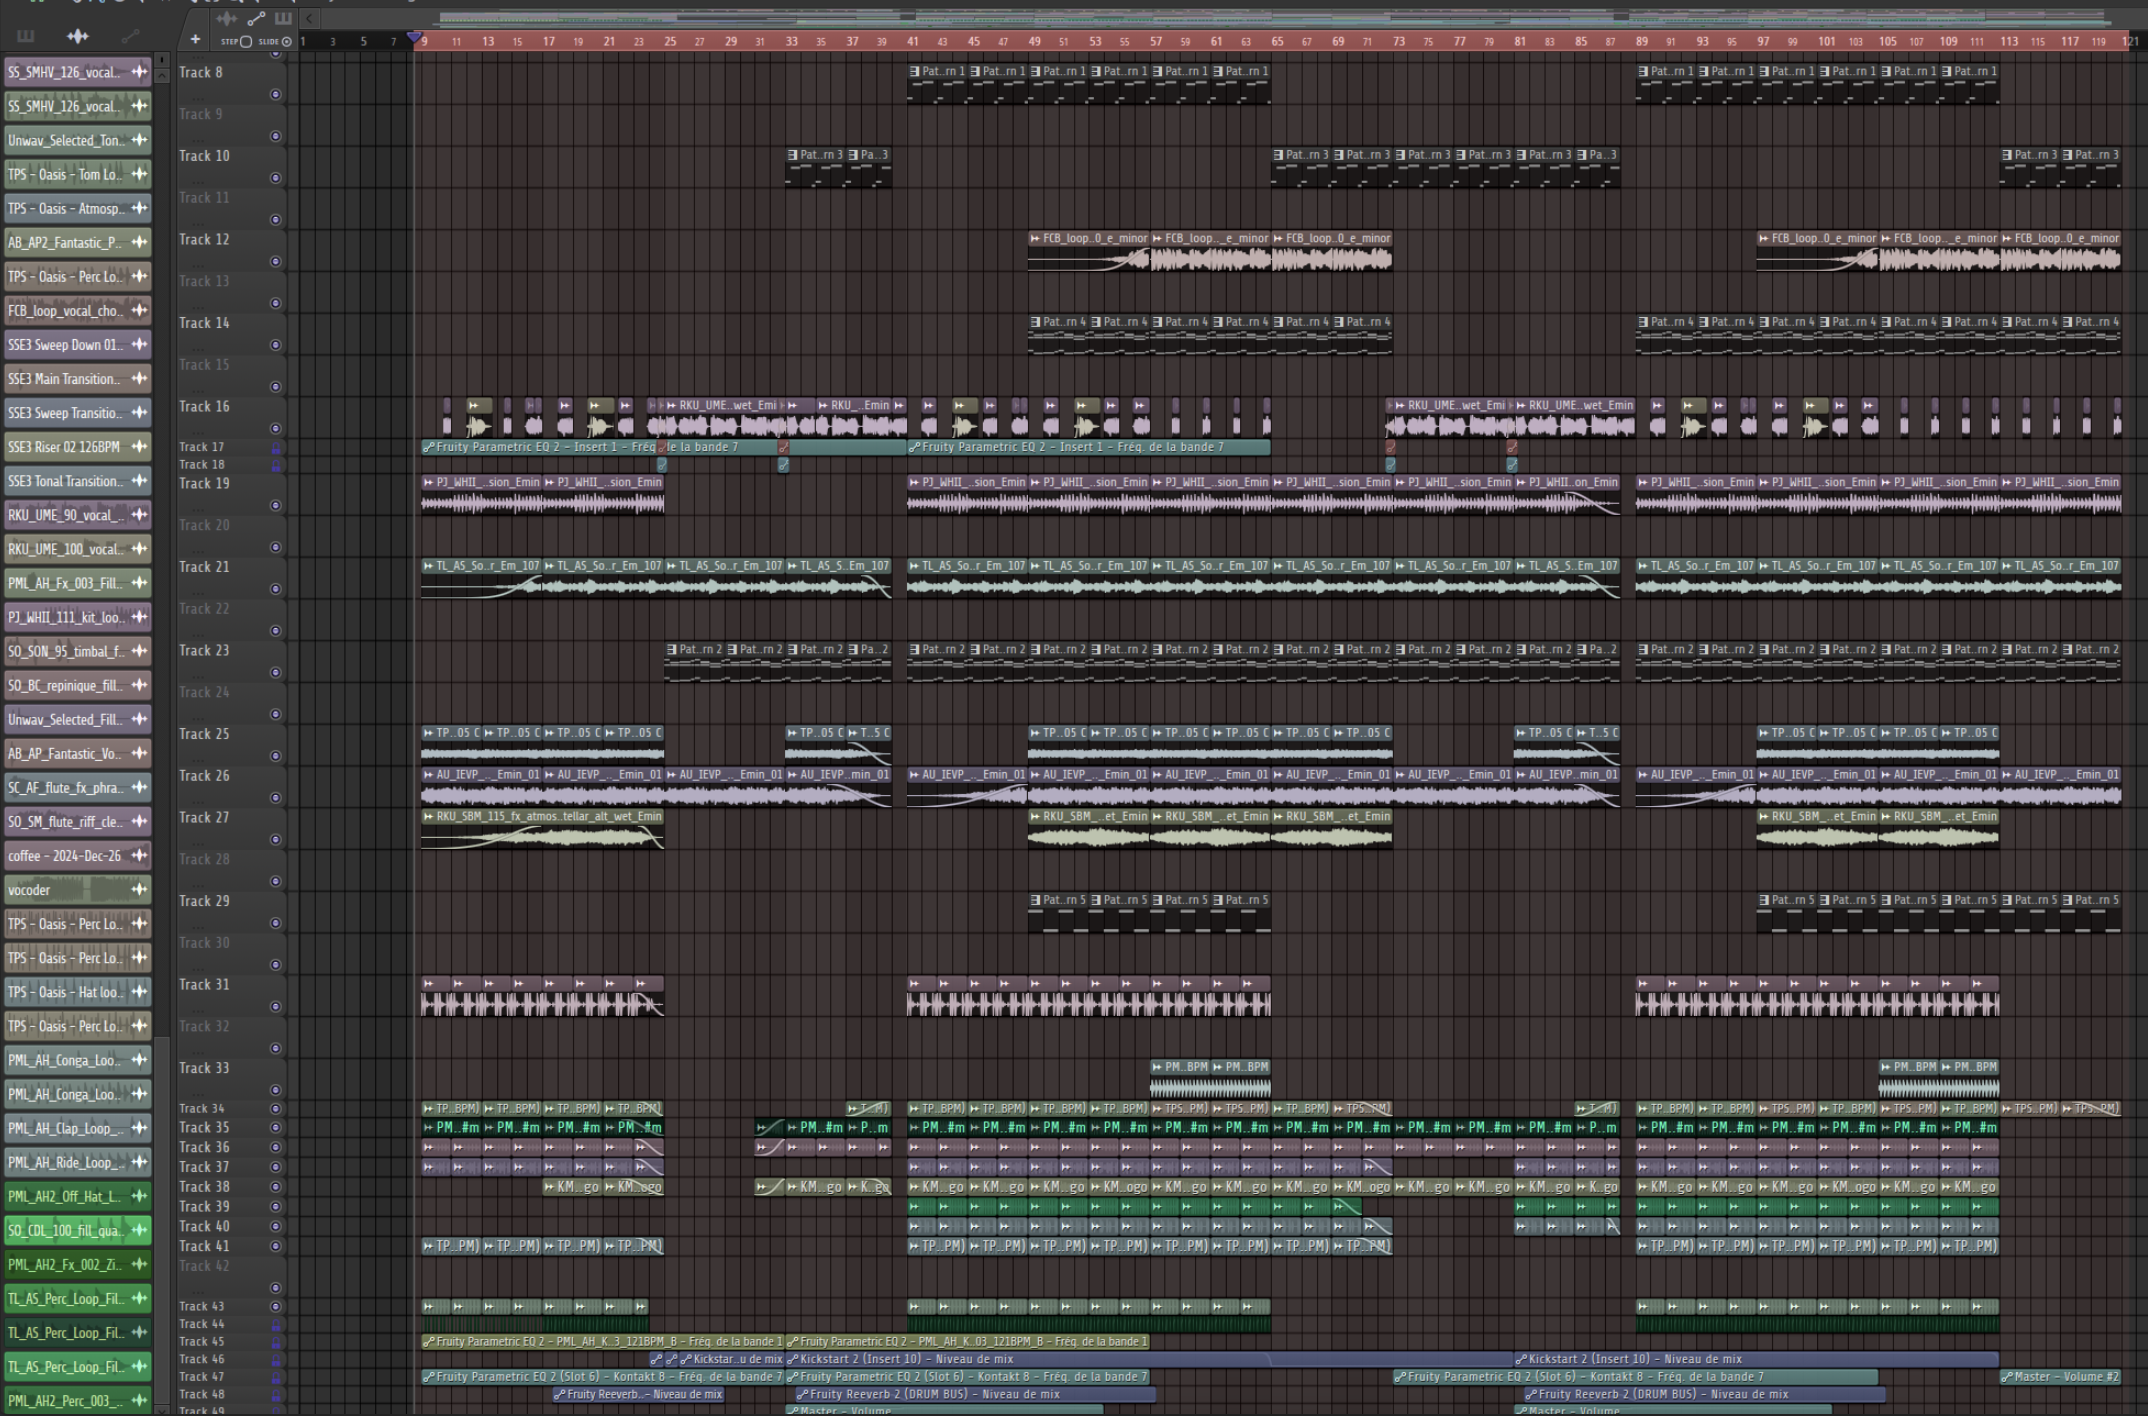The image size is (2148, 1416).
Task: Click bar 49 on the timeline ruler
Action: click(x=1035, y=41)
